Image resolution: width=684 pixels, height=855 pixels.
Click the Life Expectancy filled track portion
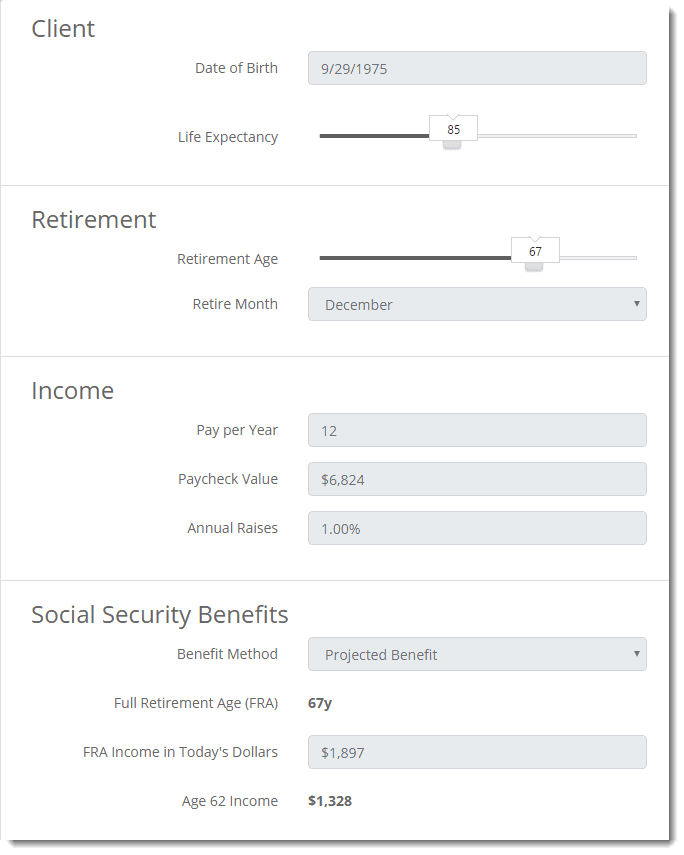tap(374, 136)
